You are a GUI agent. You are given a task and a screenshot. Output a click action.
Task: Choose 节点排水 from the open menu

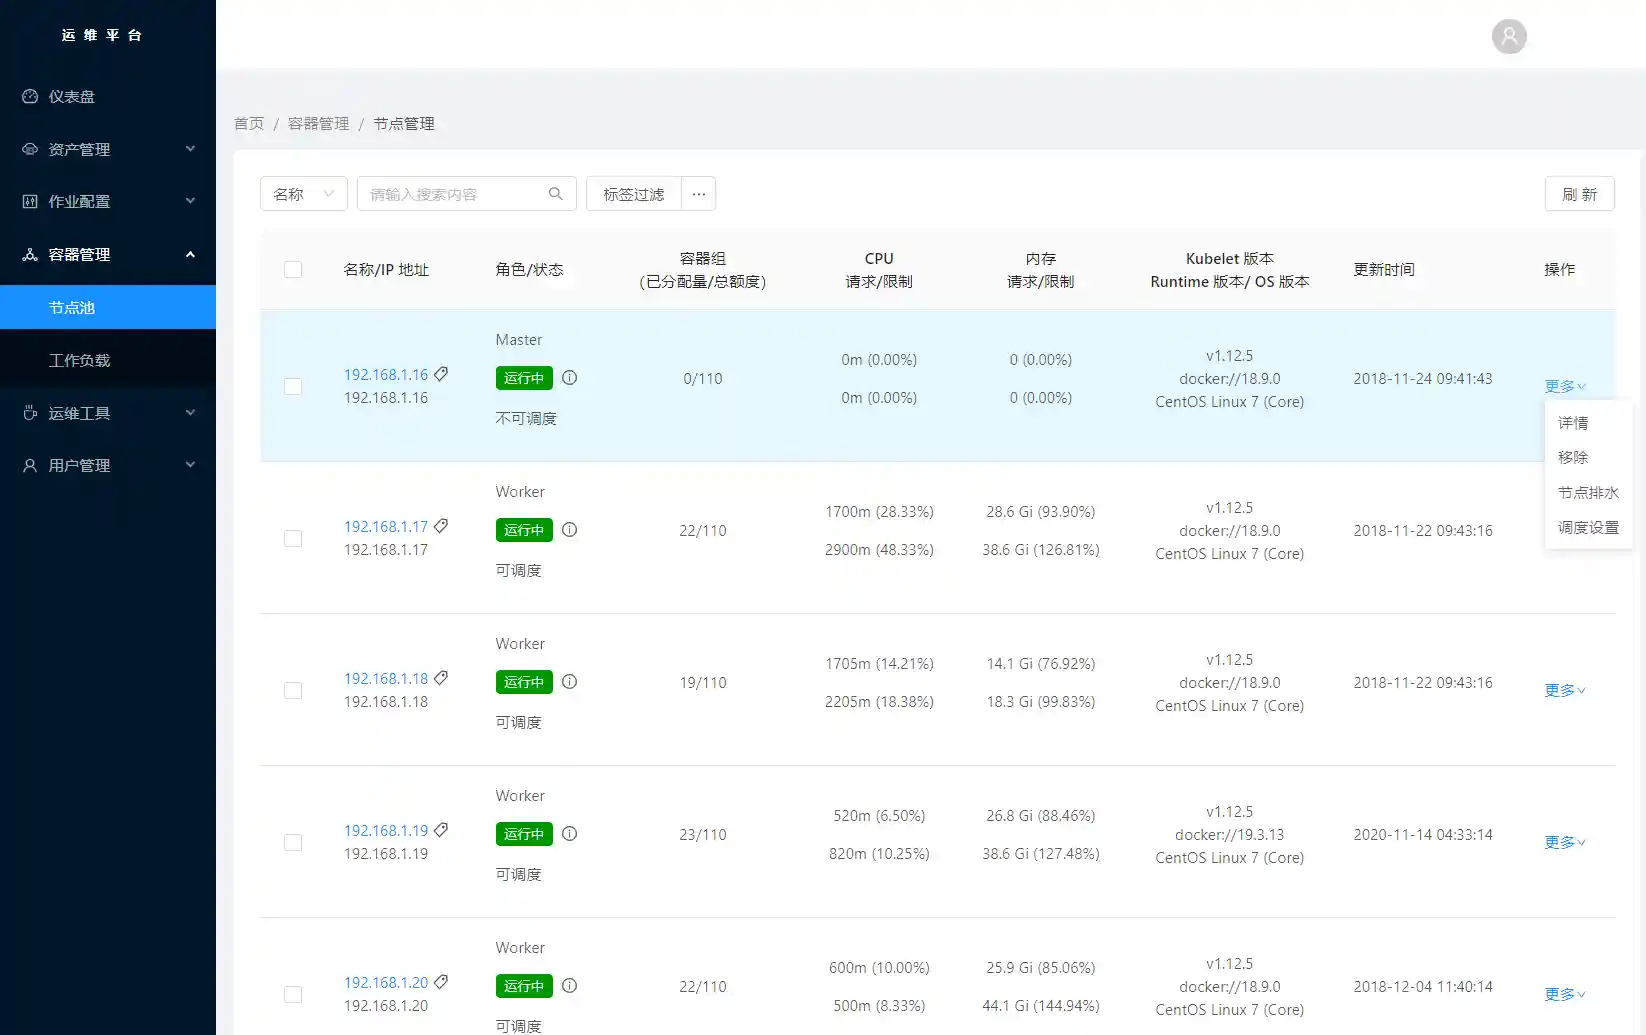pyautogui.click(x=1587, y=493)
